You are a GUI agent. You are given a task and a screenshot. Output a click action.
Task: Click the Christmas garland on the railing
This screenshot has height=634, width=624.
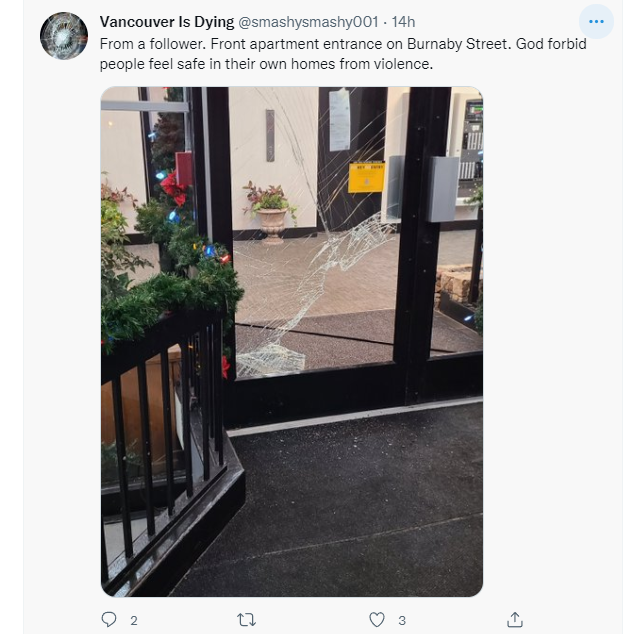(170, 283)
